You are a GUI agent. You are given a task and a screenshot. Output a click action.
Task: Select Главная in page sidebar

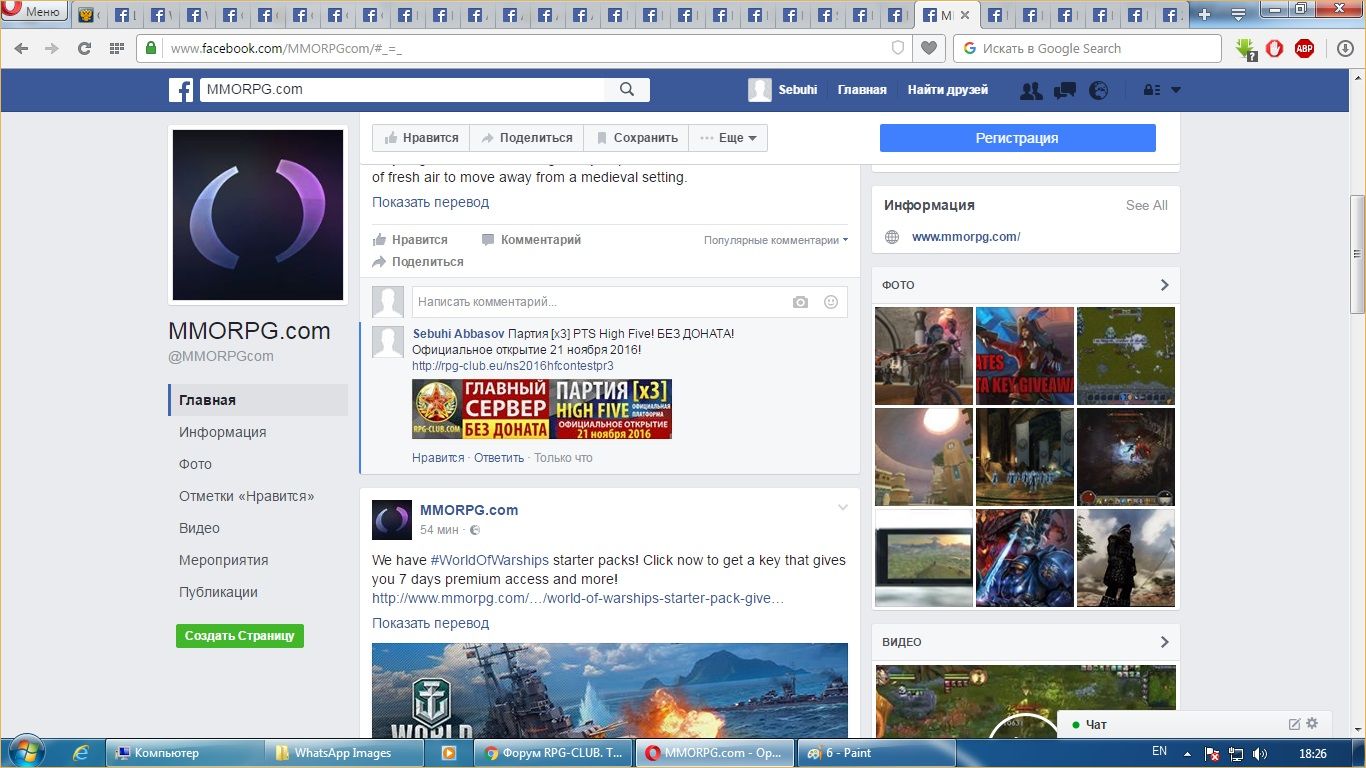pyautogui.click(x=258, y=400)
